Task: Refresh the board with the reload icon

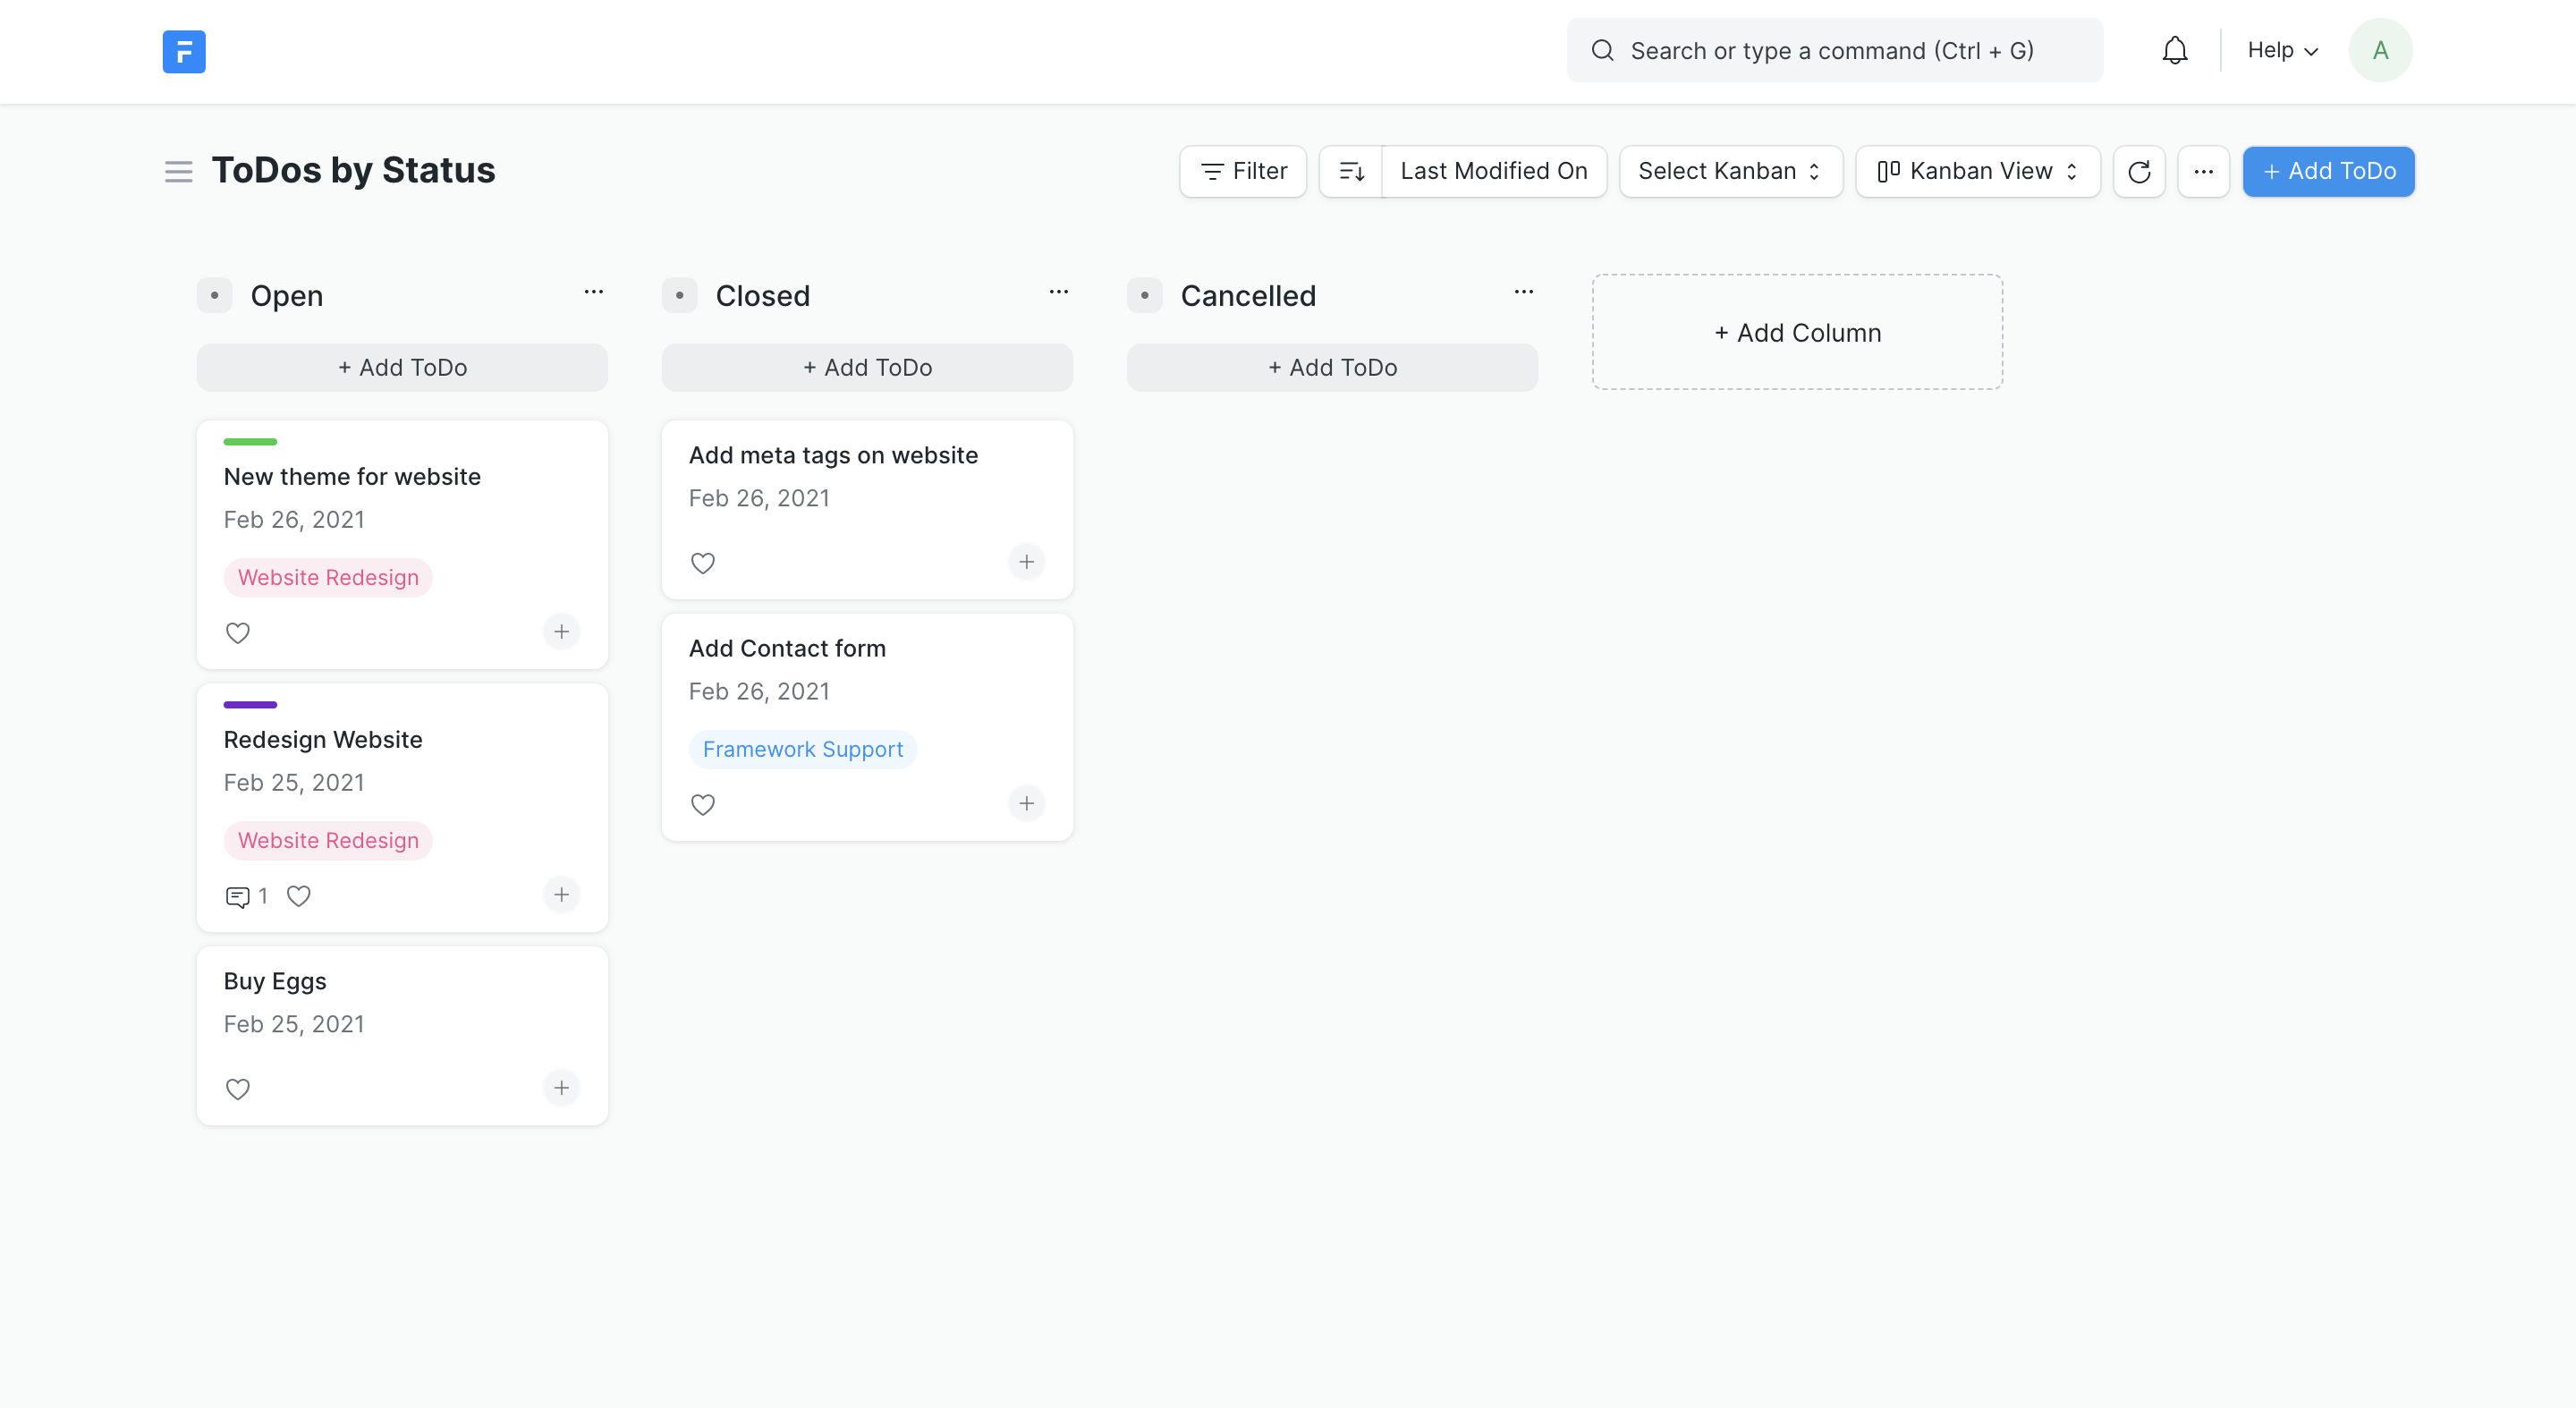Action: pos(2139,171)
